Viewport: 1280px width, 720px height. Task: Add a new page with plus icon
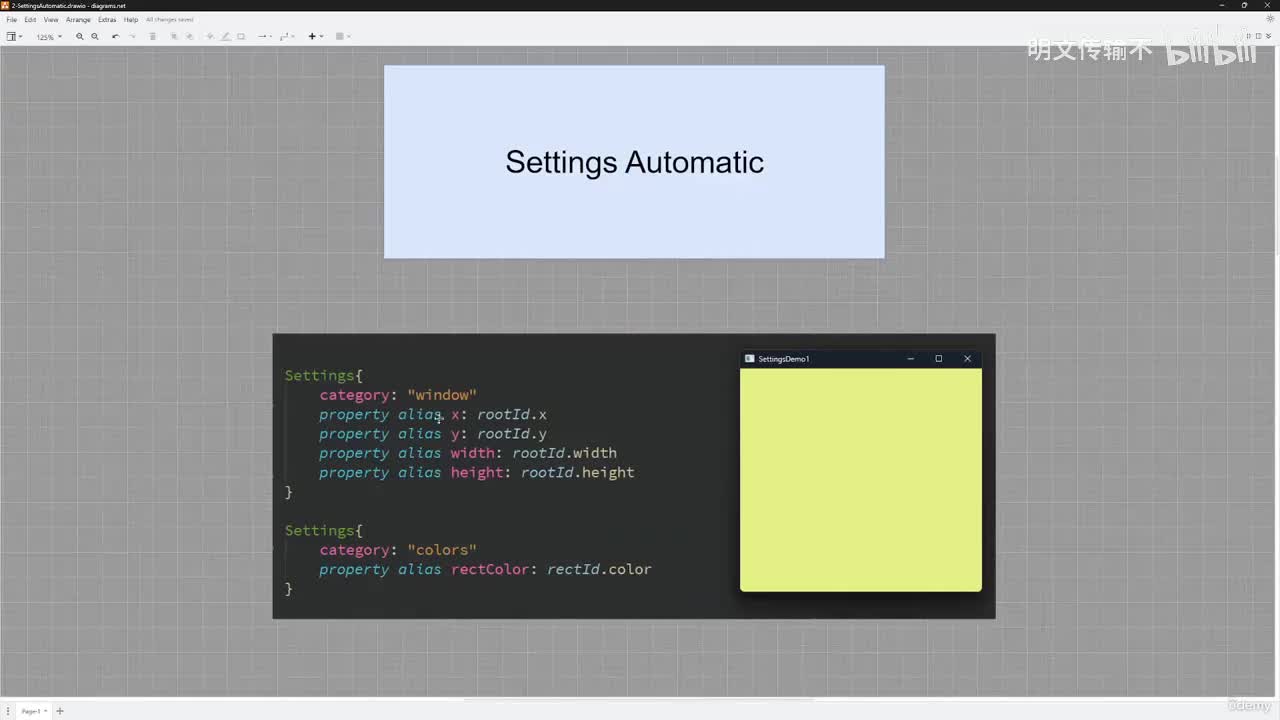tap(59, 711)
